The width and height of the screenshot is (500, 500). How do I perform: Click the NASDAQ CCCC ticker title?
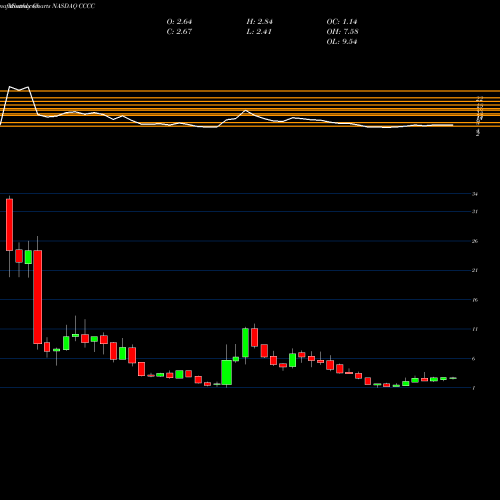tap(74, 6)
